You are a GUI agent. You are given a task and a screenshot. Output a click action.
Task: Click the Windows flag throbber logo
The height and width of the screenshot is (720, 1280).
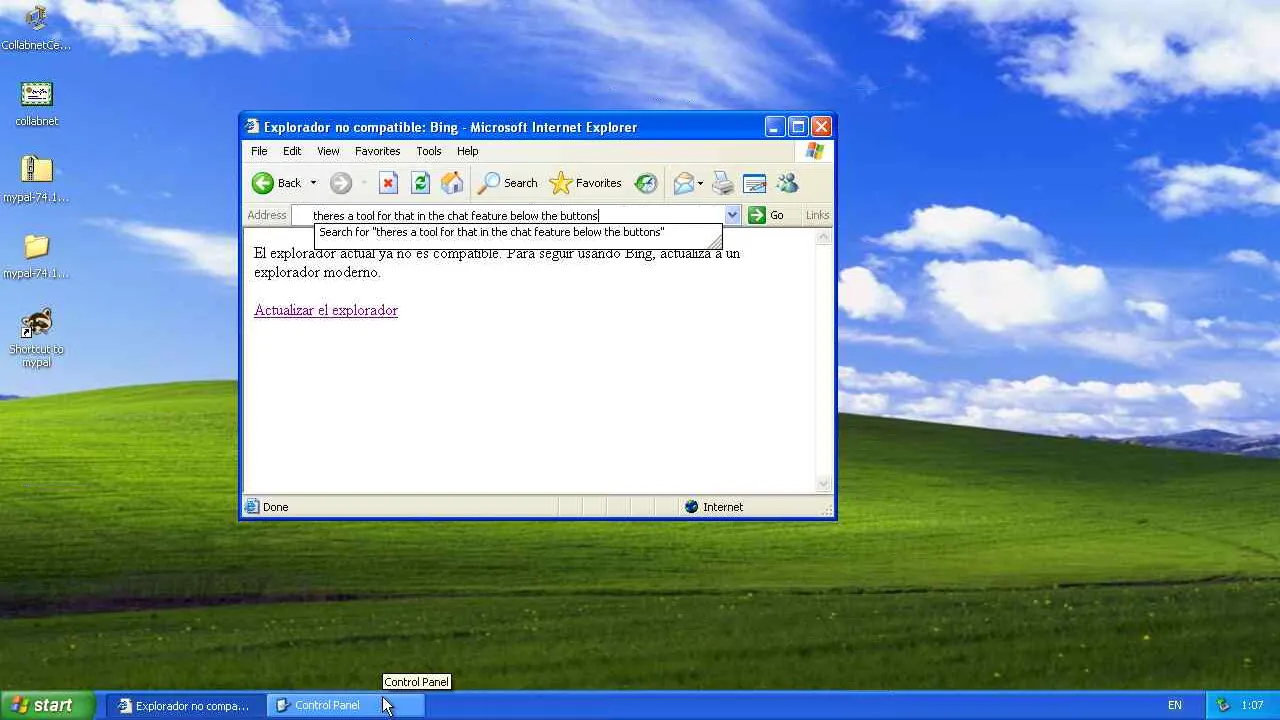pyautogui.click(x=815, y=151)
